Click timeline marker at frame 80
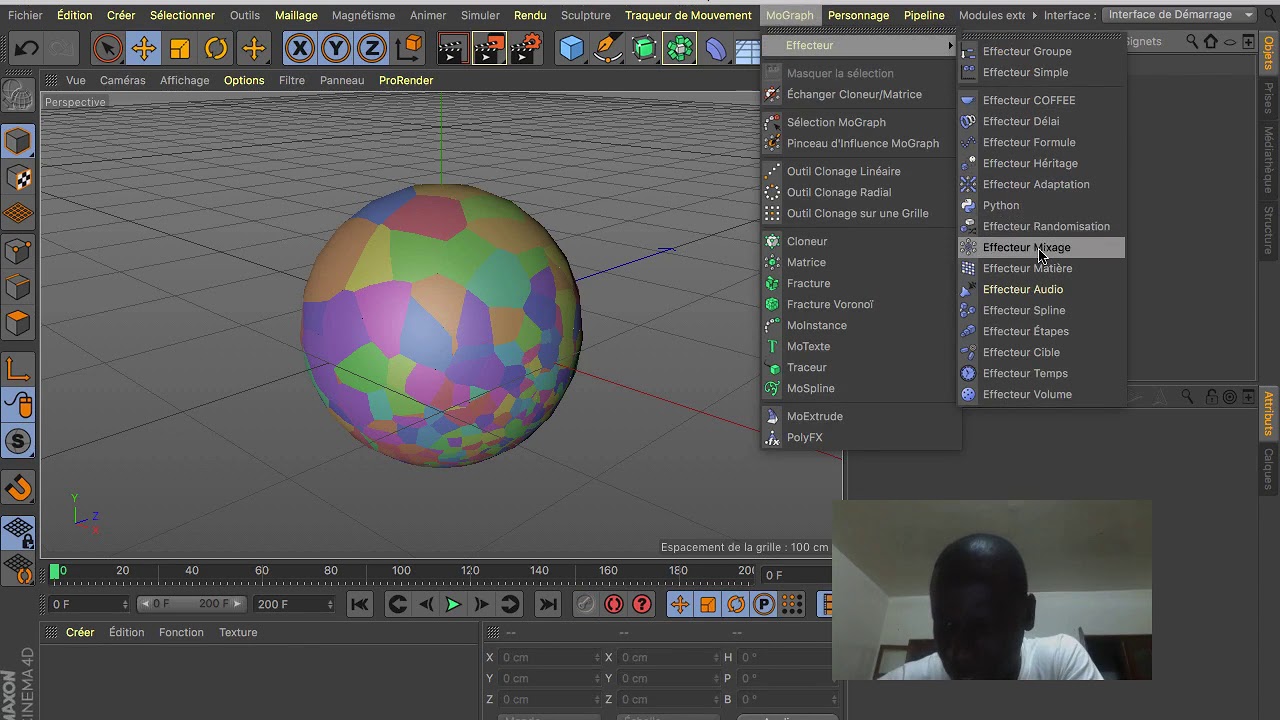This screenshot has width=1280, height=720. click(331, 571)
